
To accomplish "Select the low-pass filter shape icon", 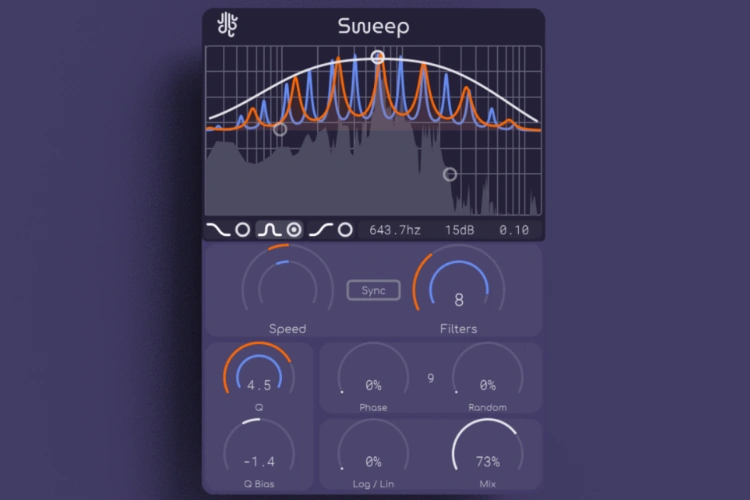I will click(218, 230).
